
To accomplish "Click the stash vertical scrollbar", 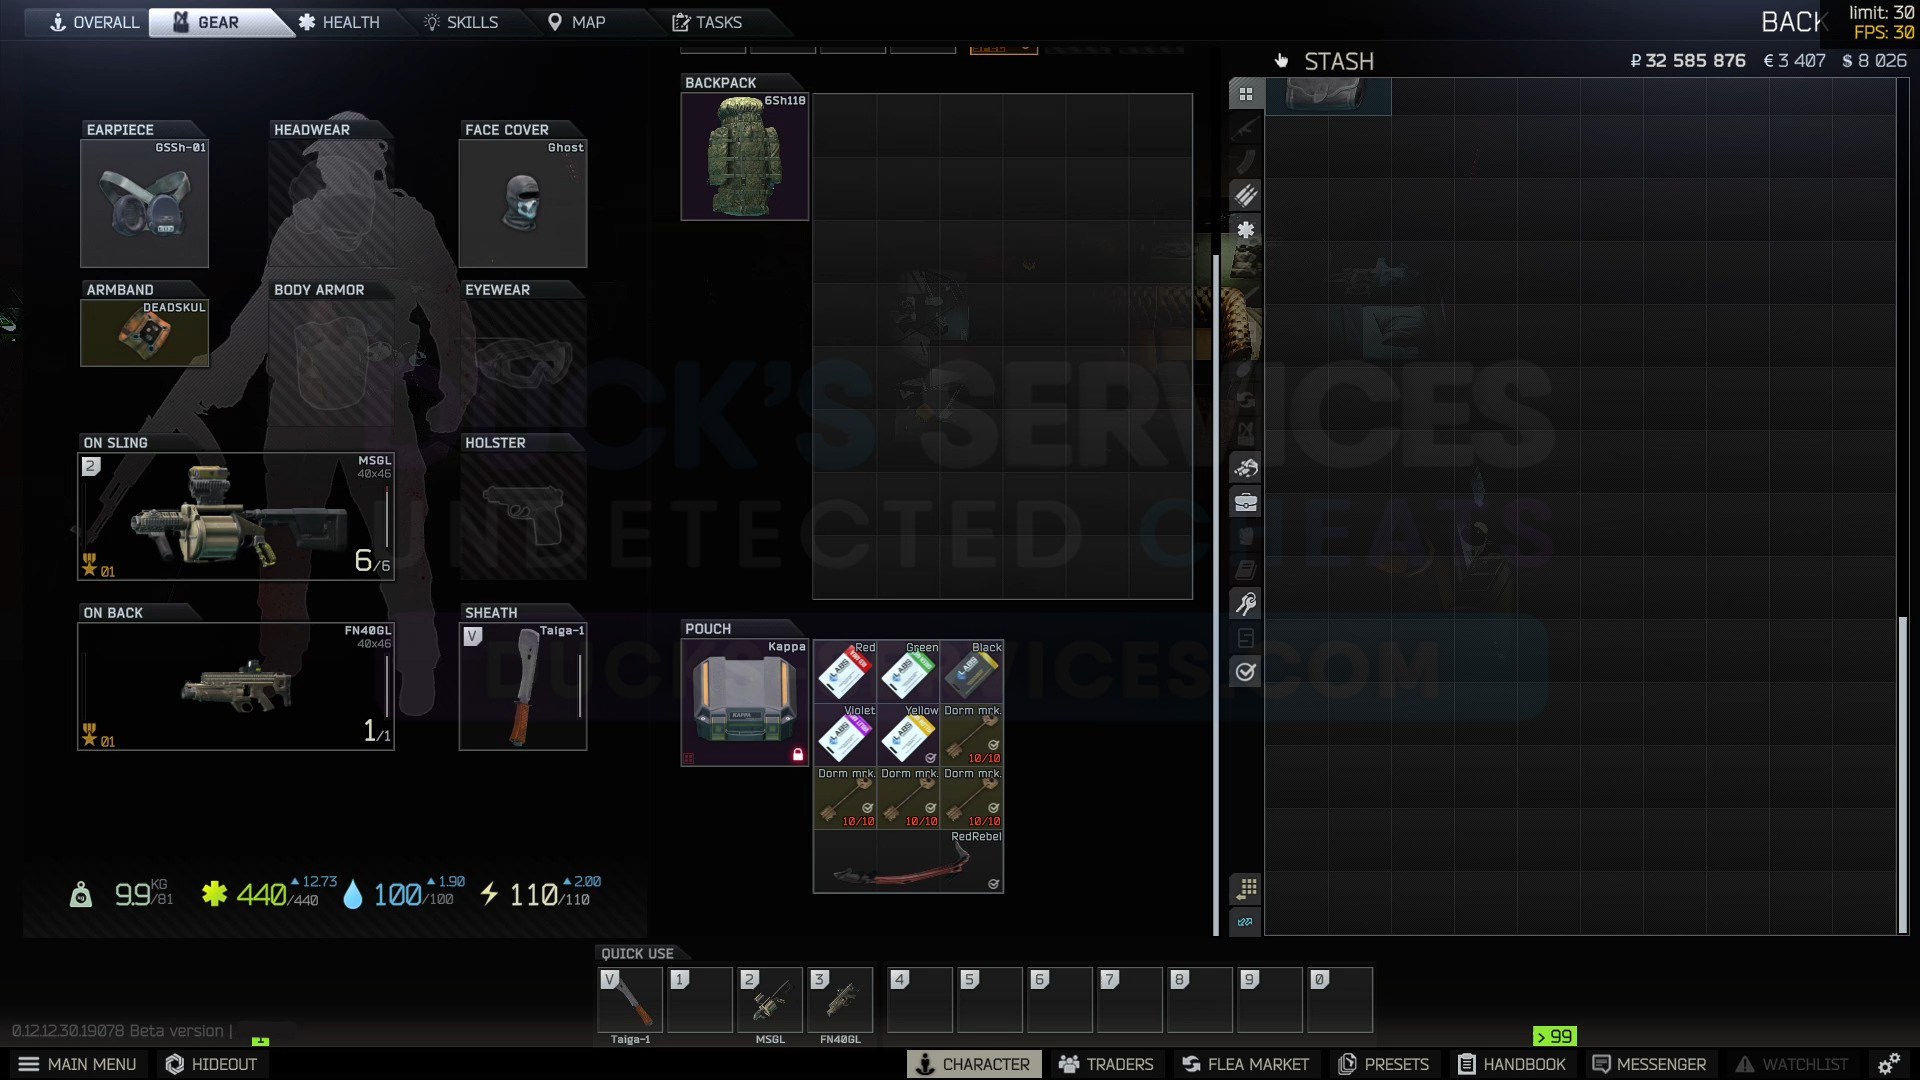I will (x=1903, y=775).
